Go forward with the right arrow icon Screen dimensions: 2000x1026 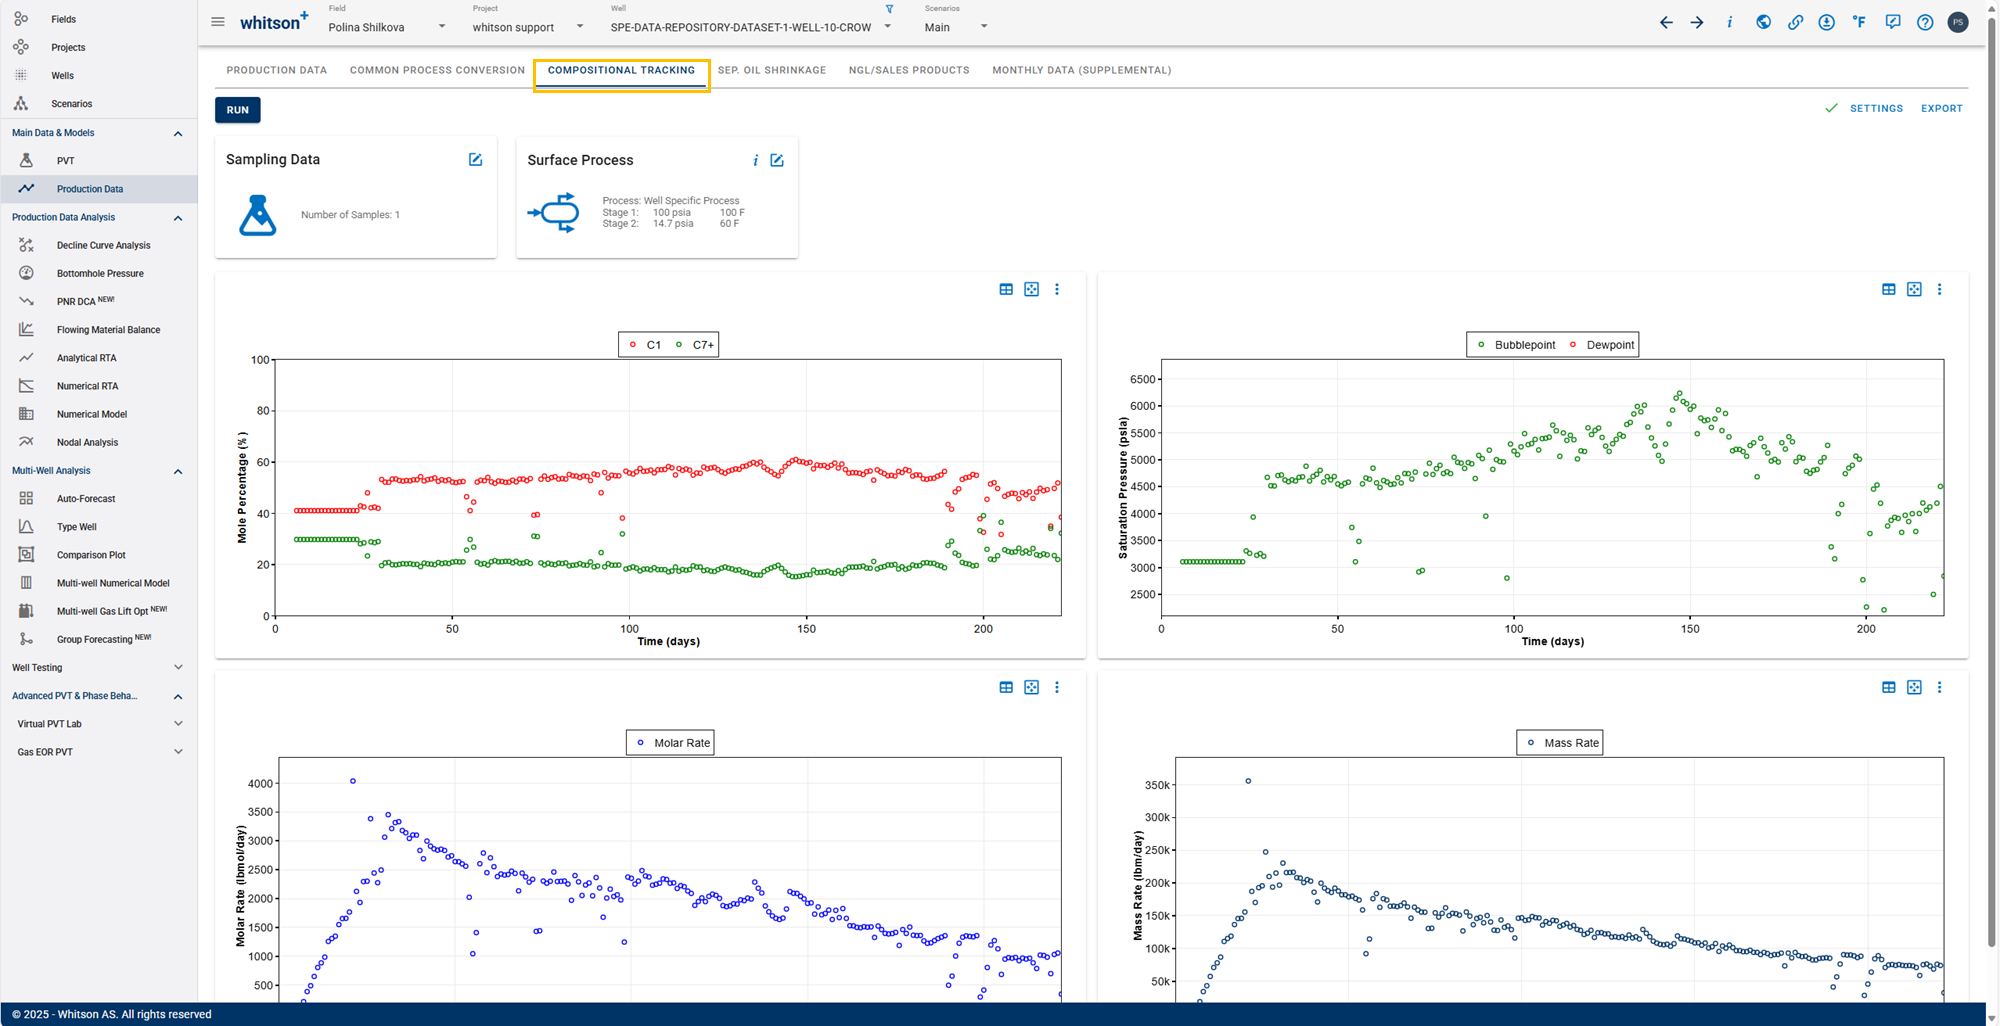coord(1697,22)
